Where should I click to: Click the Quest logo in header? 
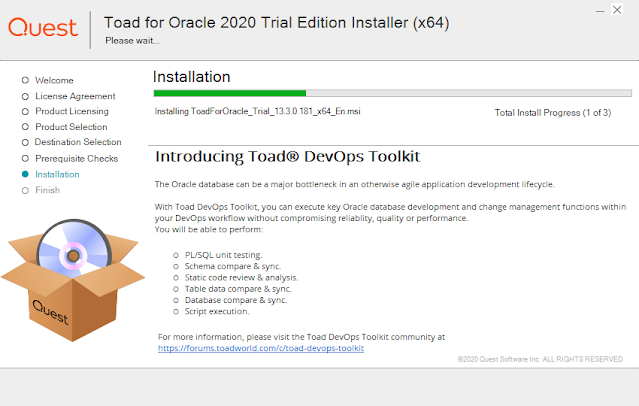(x=43, y=28)
